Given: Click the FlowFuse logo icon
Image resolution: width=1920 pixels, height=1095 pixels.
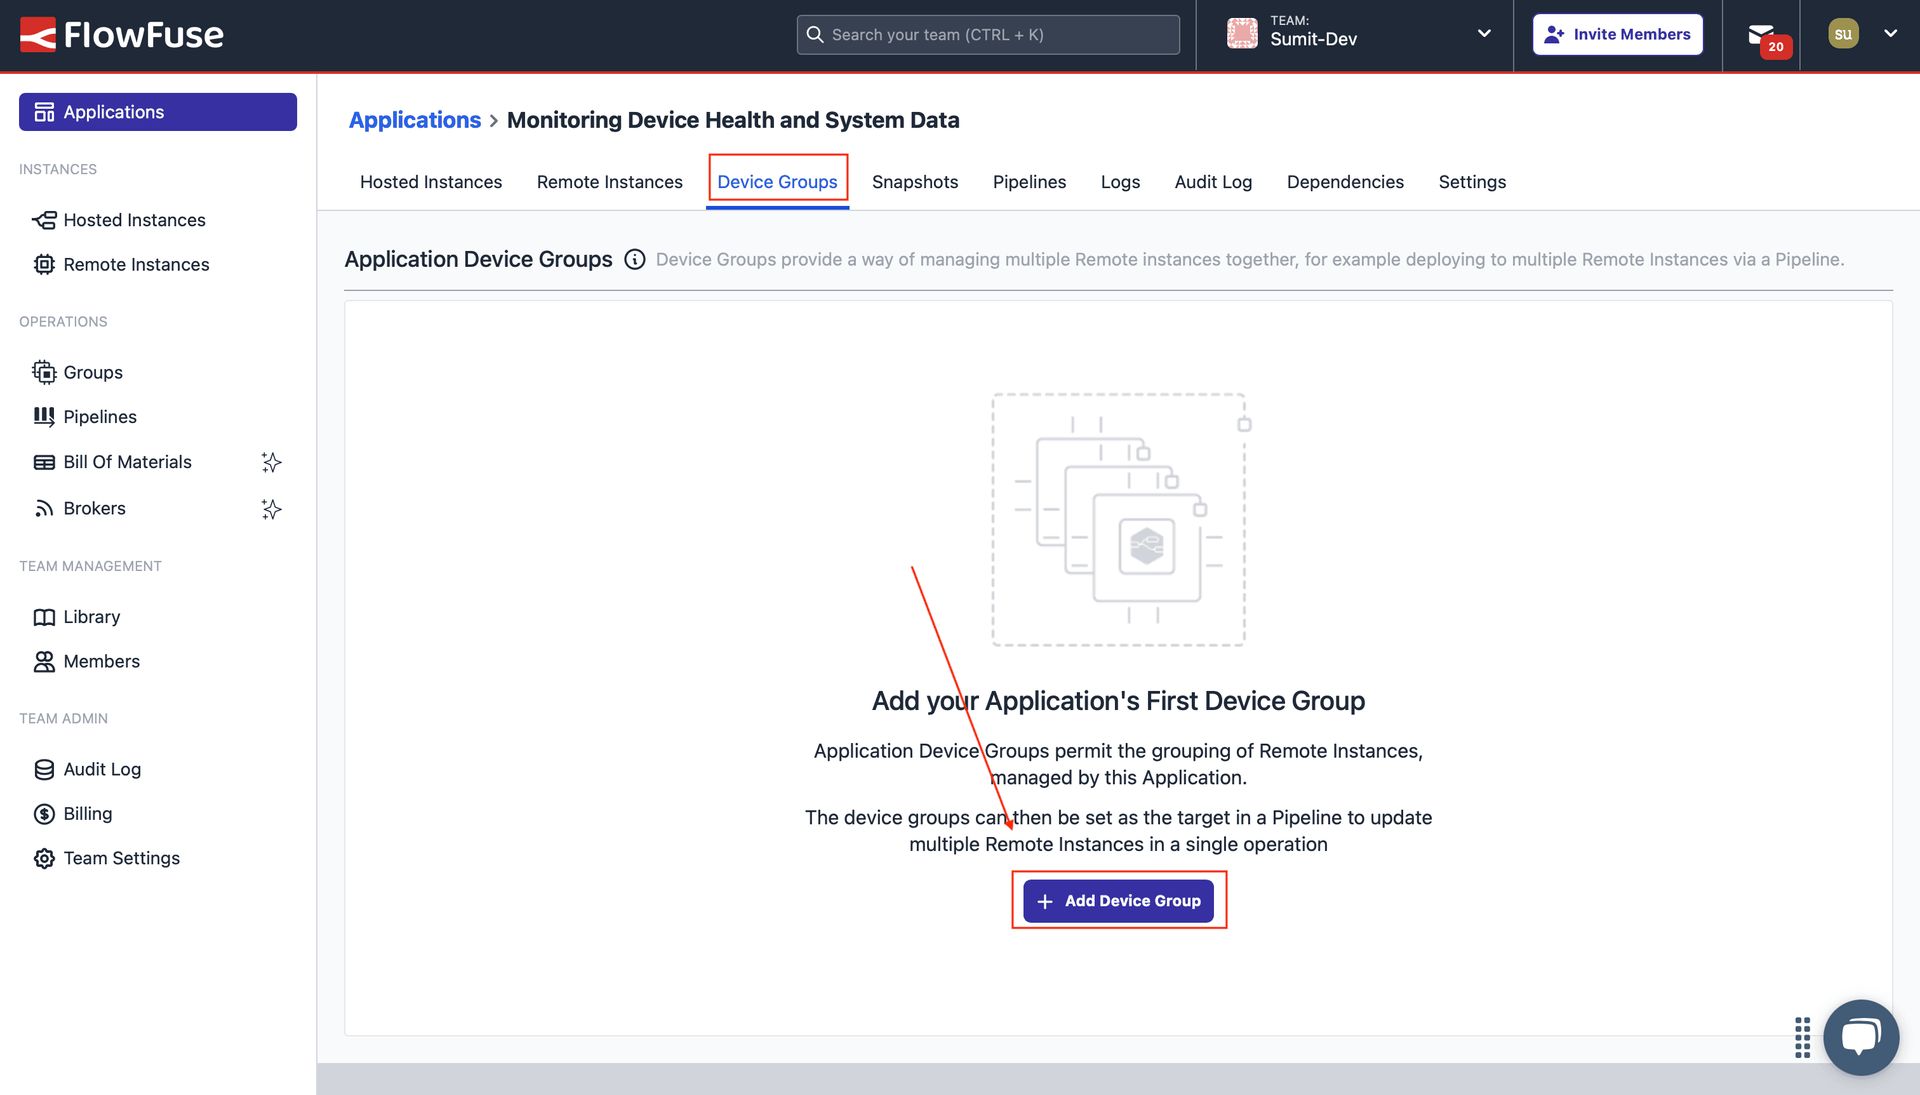Looking at the screenshot, I should [37, 34].
